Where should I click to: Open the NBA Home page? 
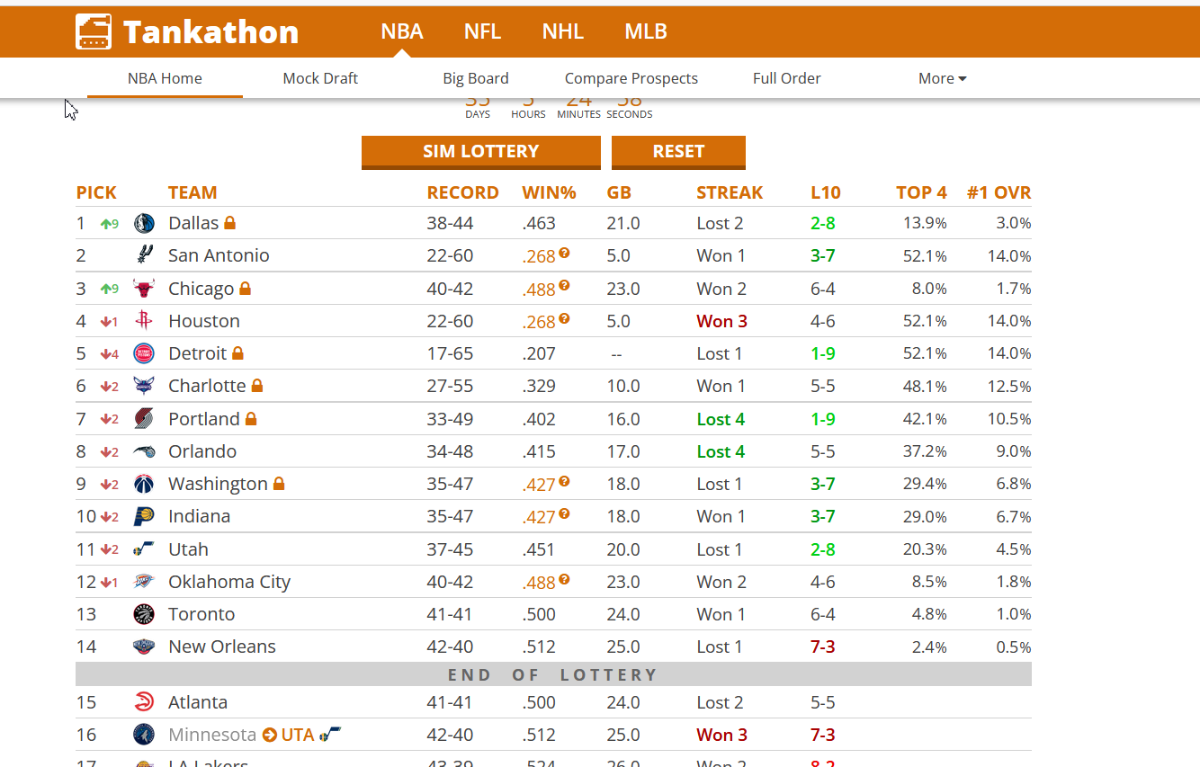(165, 78)
